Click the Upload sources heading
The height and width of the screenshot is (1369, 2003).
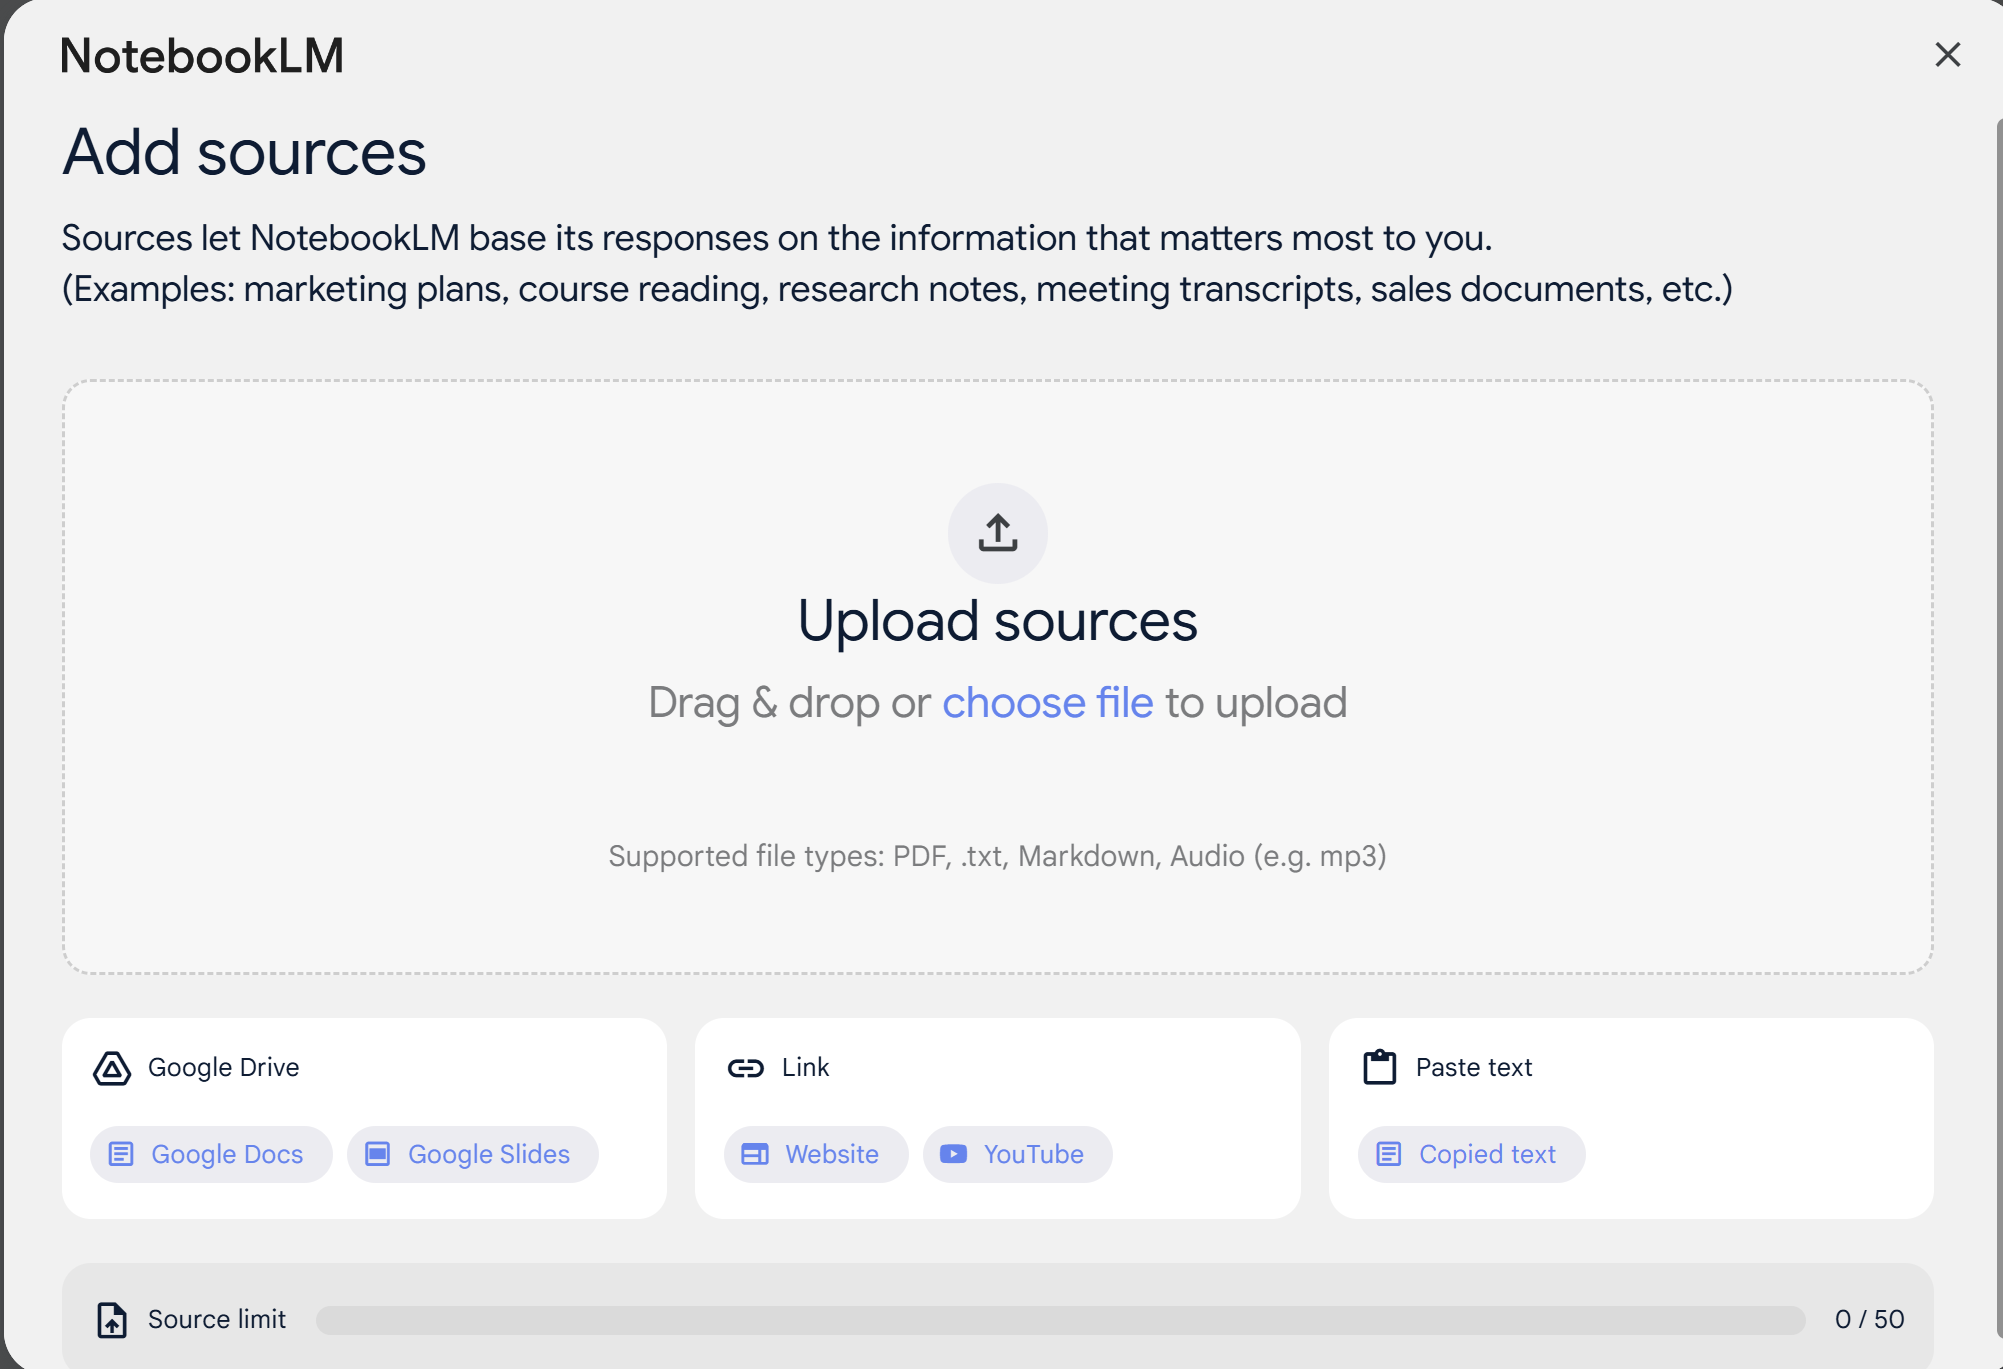coord(997,621)
